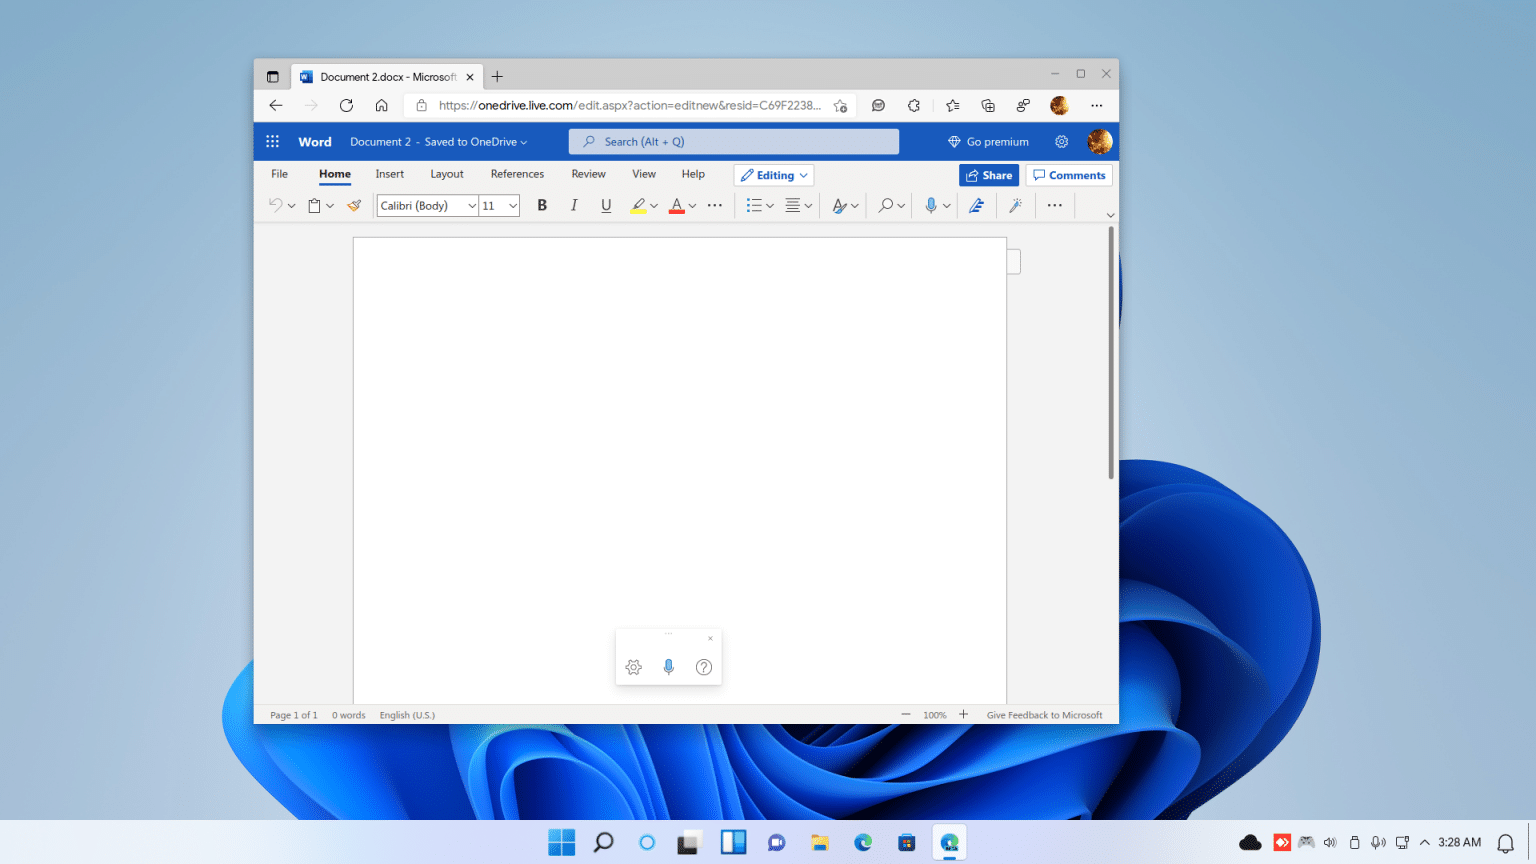Screen dimensions: 1536x864
Task: Open the font color dropdown arrow
Action: [691, 205]
